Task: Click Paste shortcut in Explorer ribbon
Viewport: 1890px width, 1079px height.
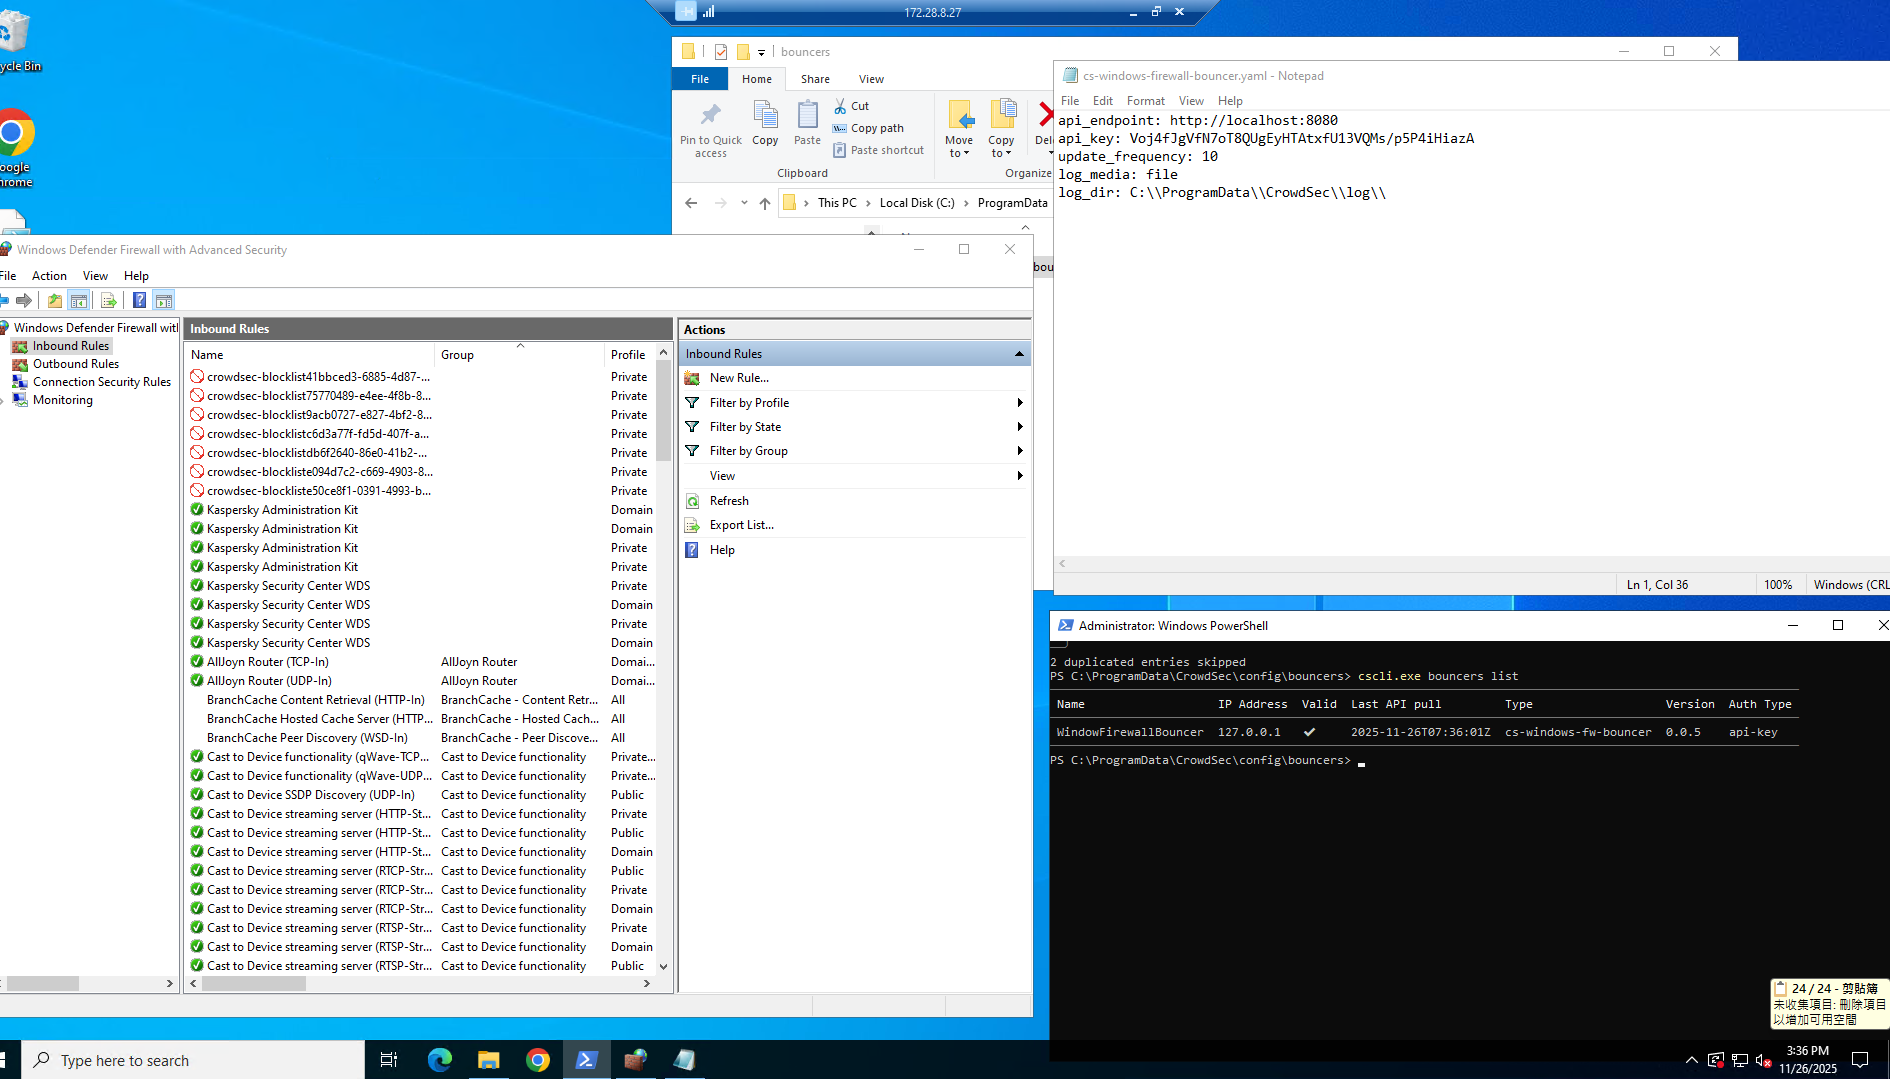Action: (878, 150)
